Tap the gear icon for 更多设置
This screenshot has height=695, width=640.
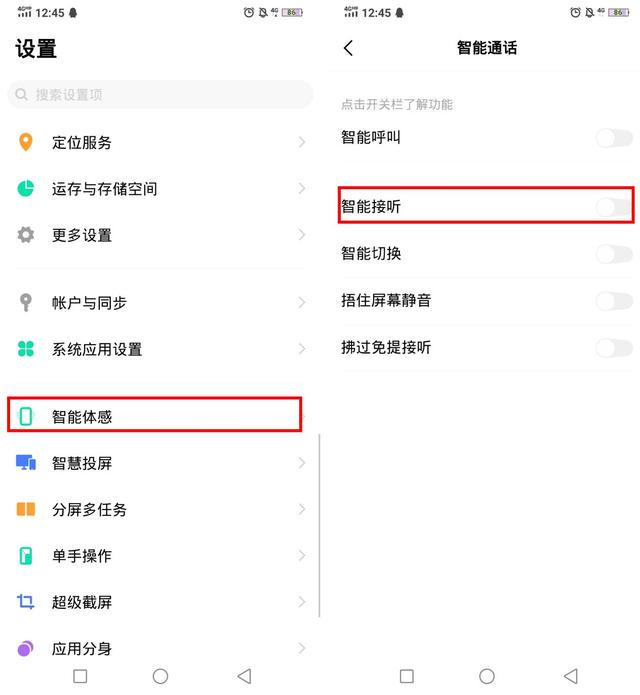click(x=26, y=234)
